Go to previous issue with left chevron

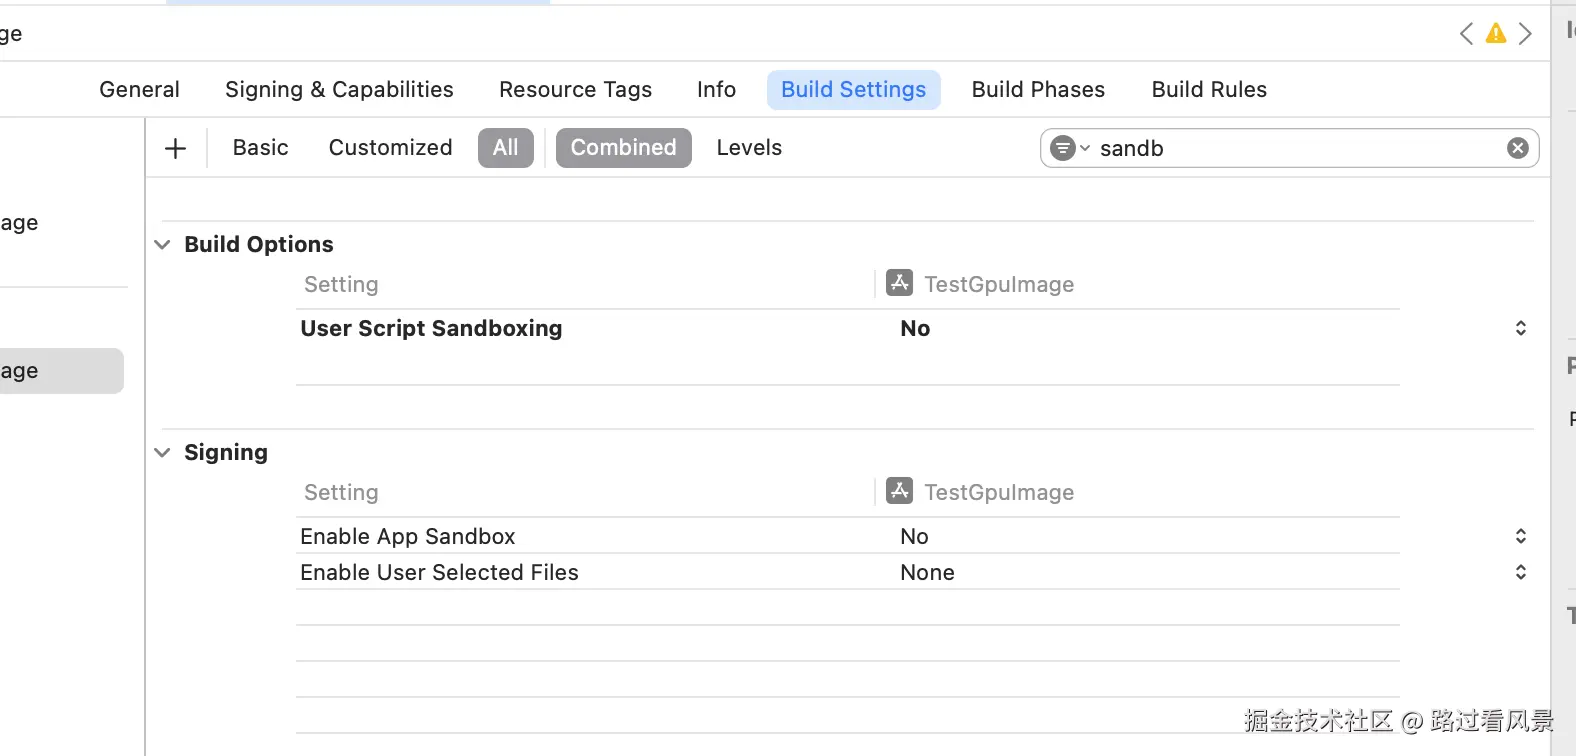[x=1466, y=34]
